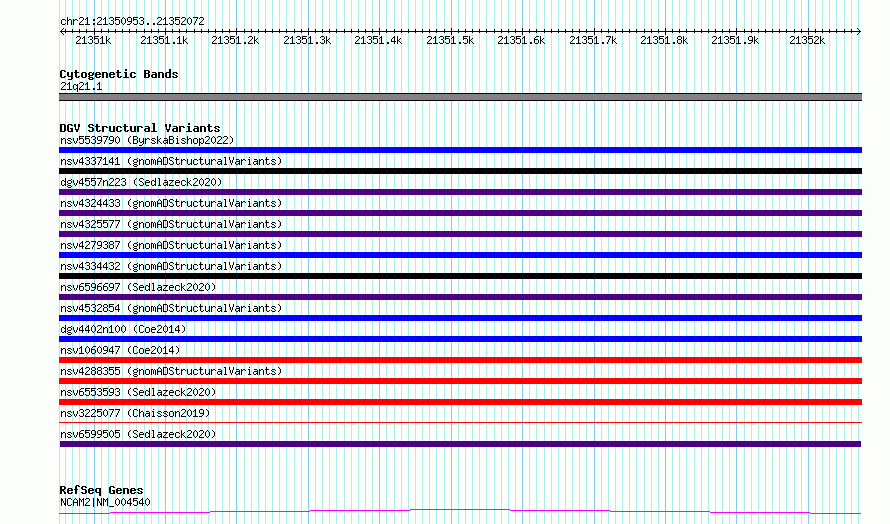Click the nsv3225077 (Chaisson2019) label

tap(135, 413)
